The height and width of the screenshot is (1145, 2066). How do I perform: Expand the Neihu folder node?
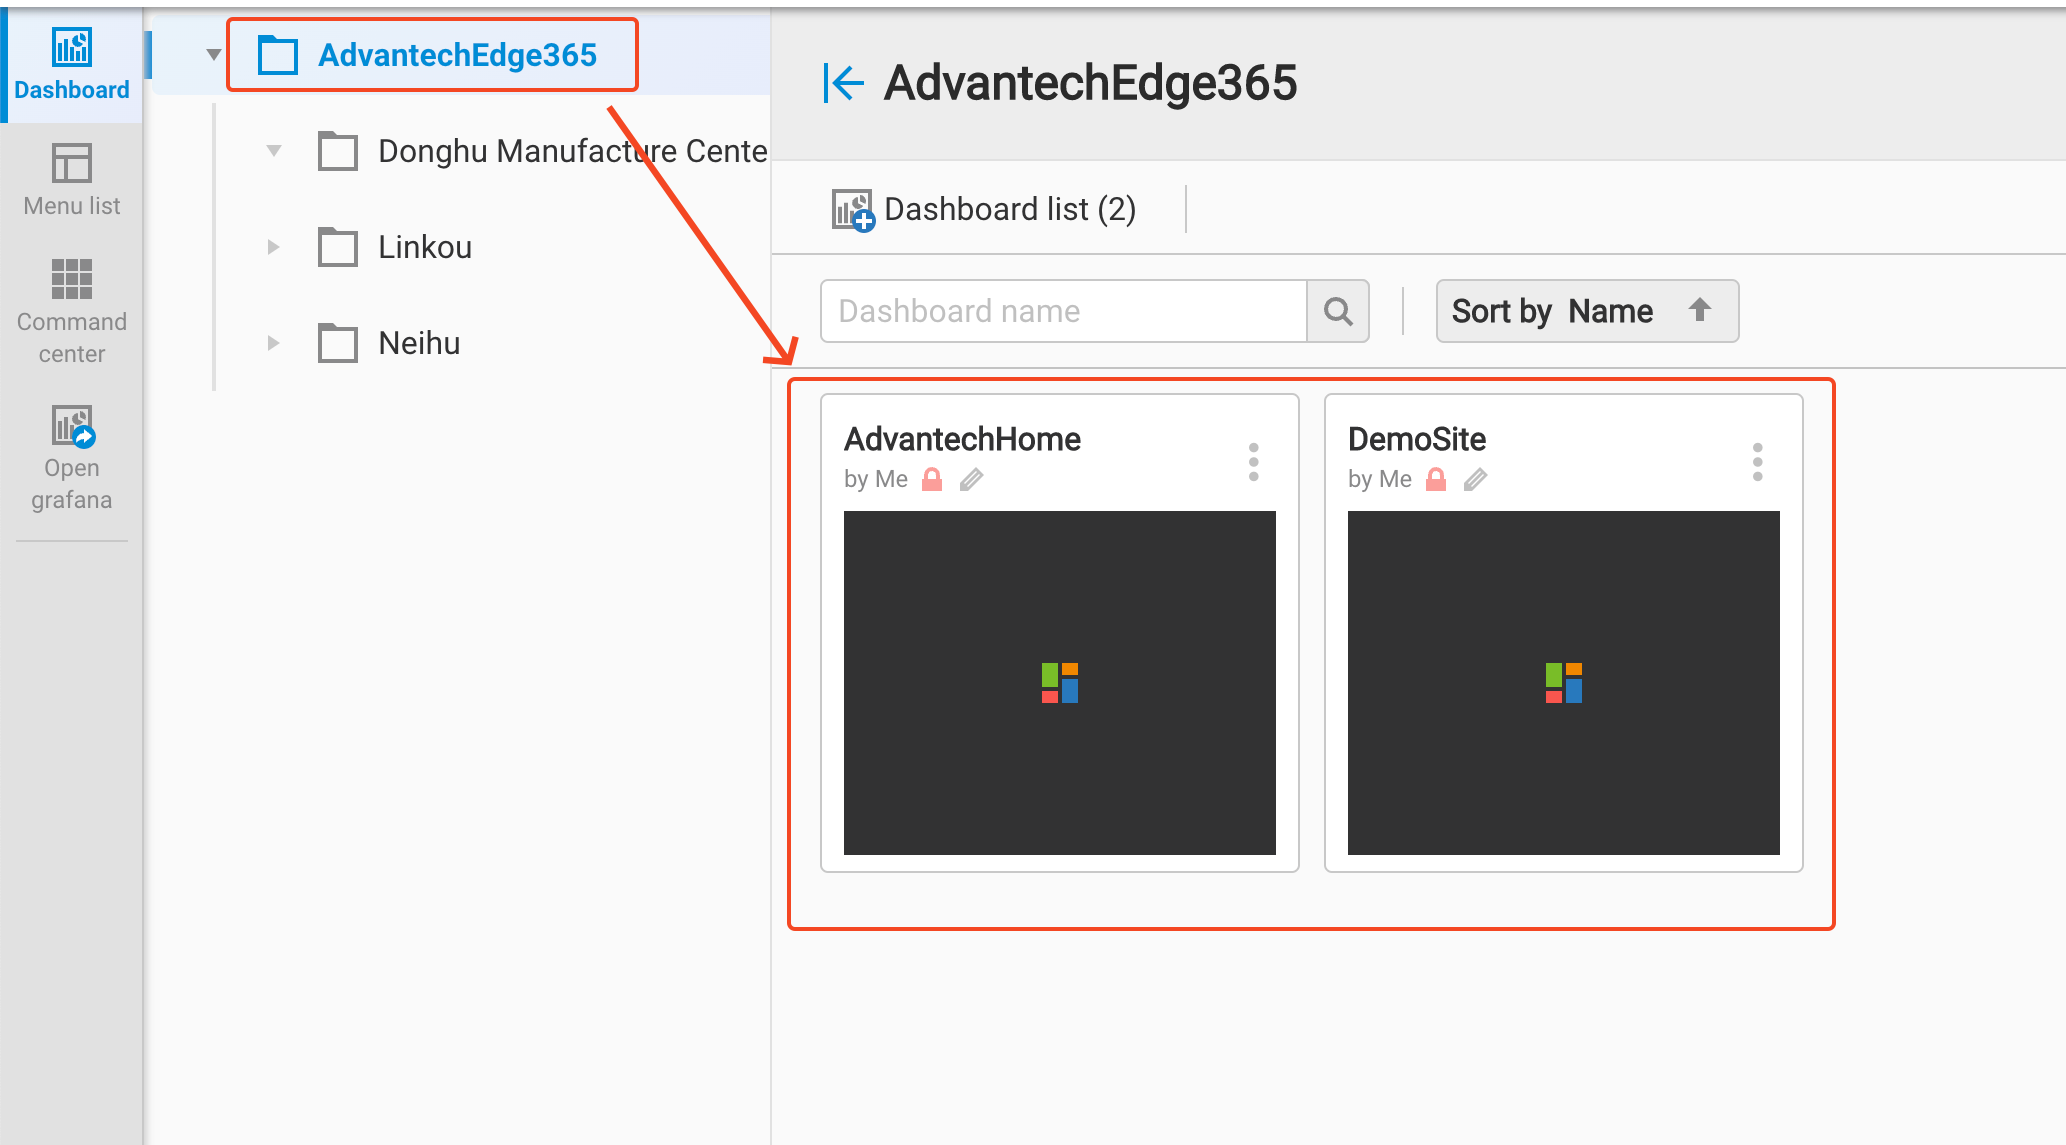pyautogui.click(x=273, y=343)
